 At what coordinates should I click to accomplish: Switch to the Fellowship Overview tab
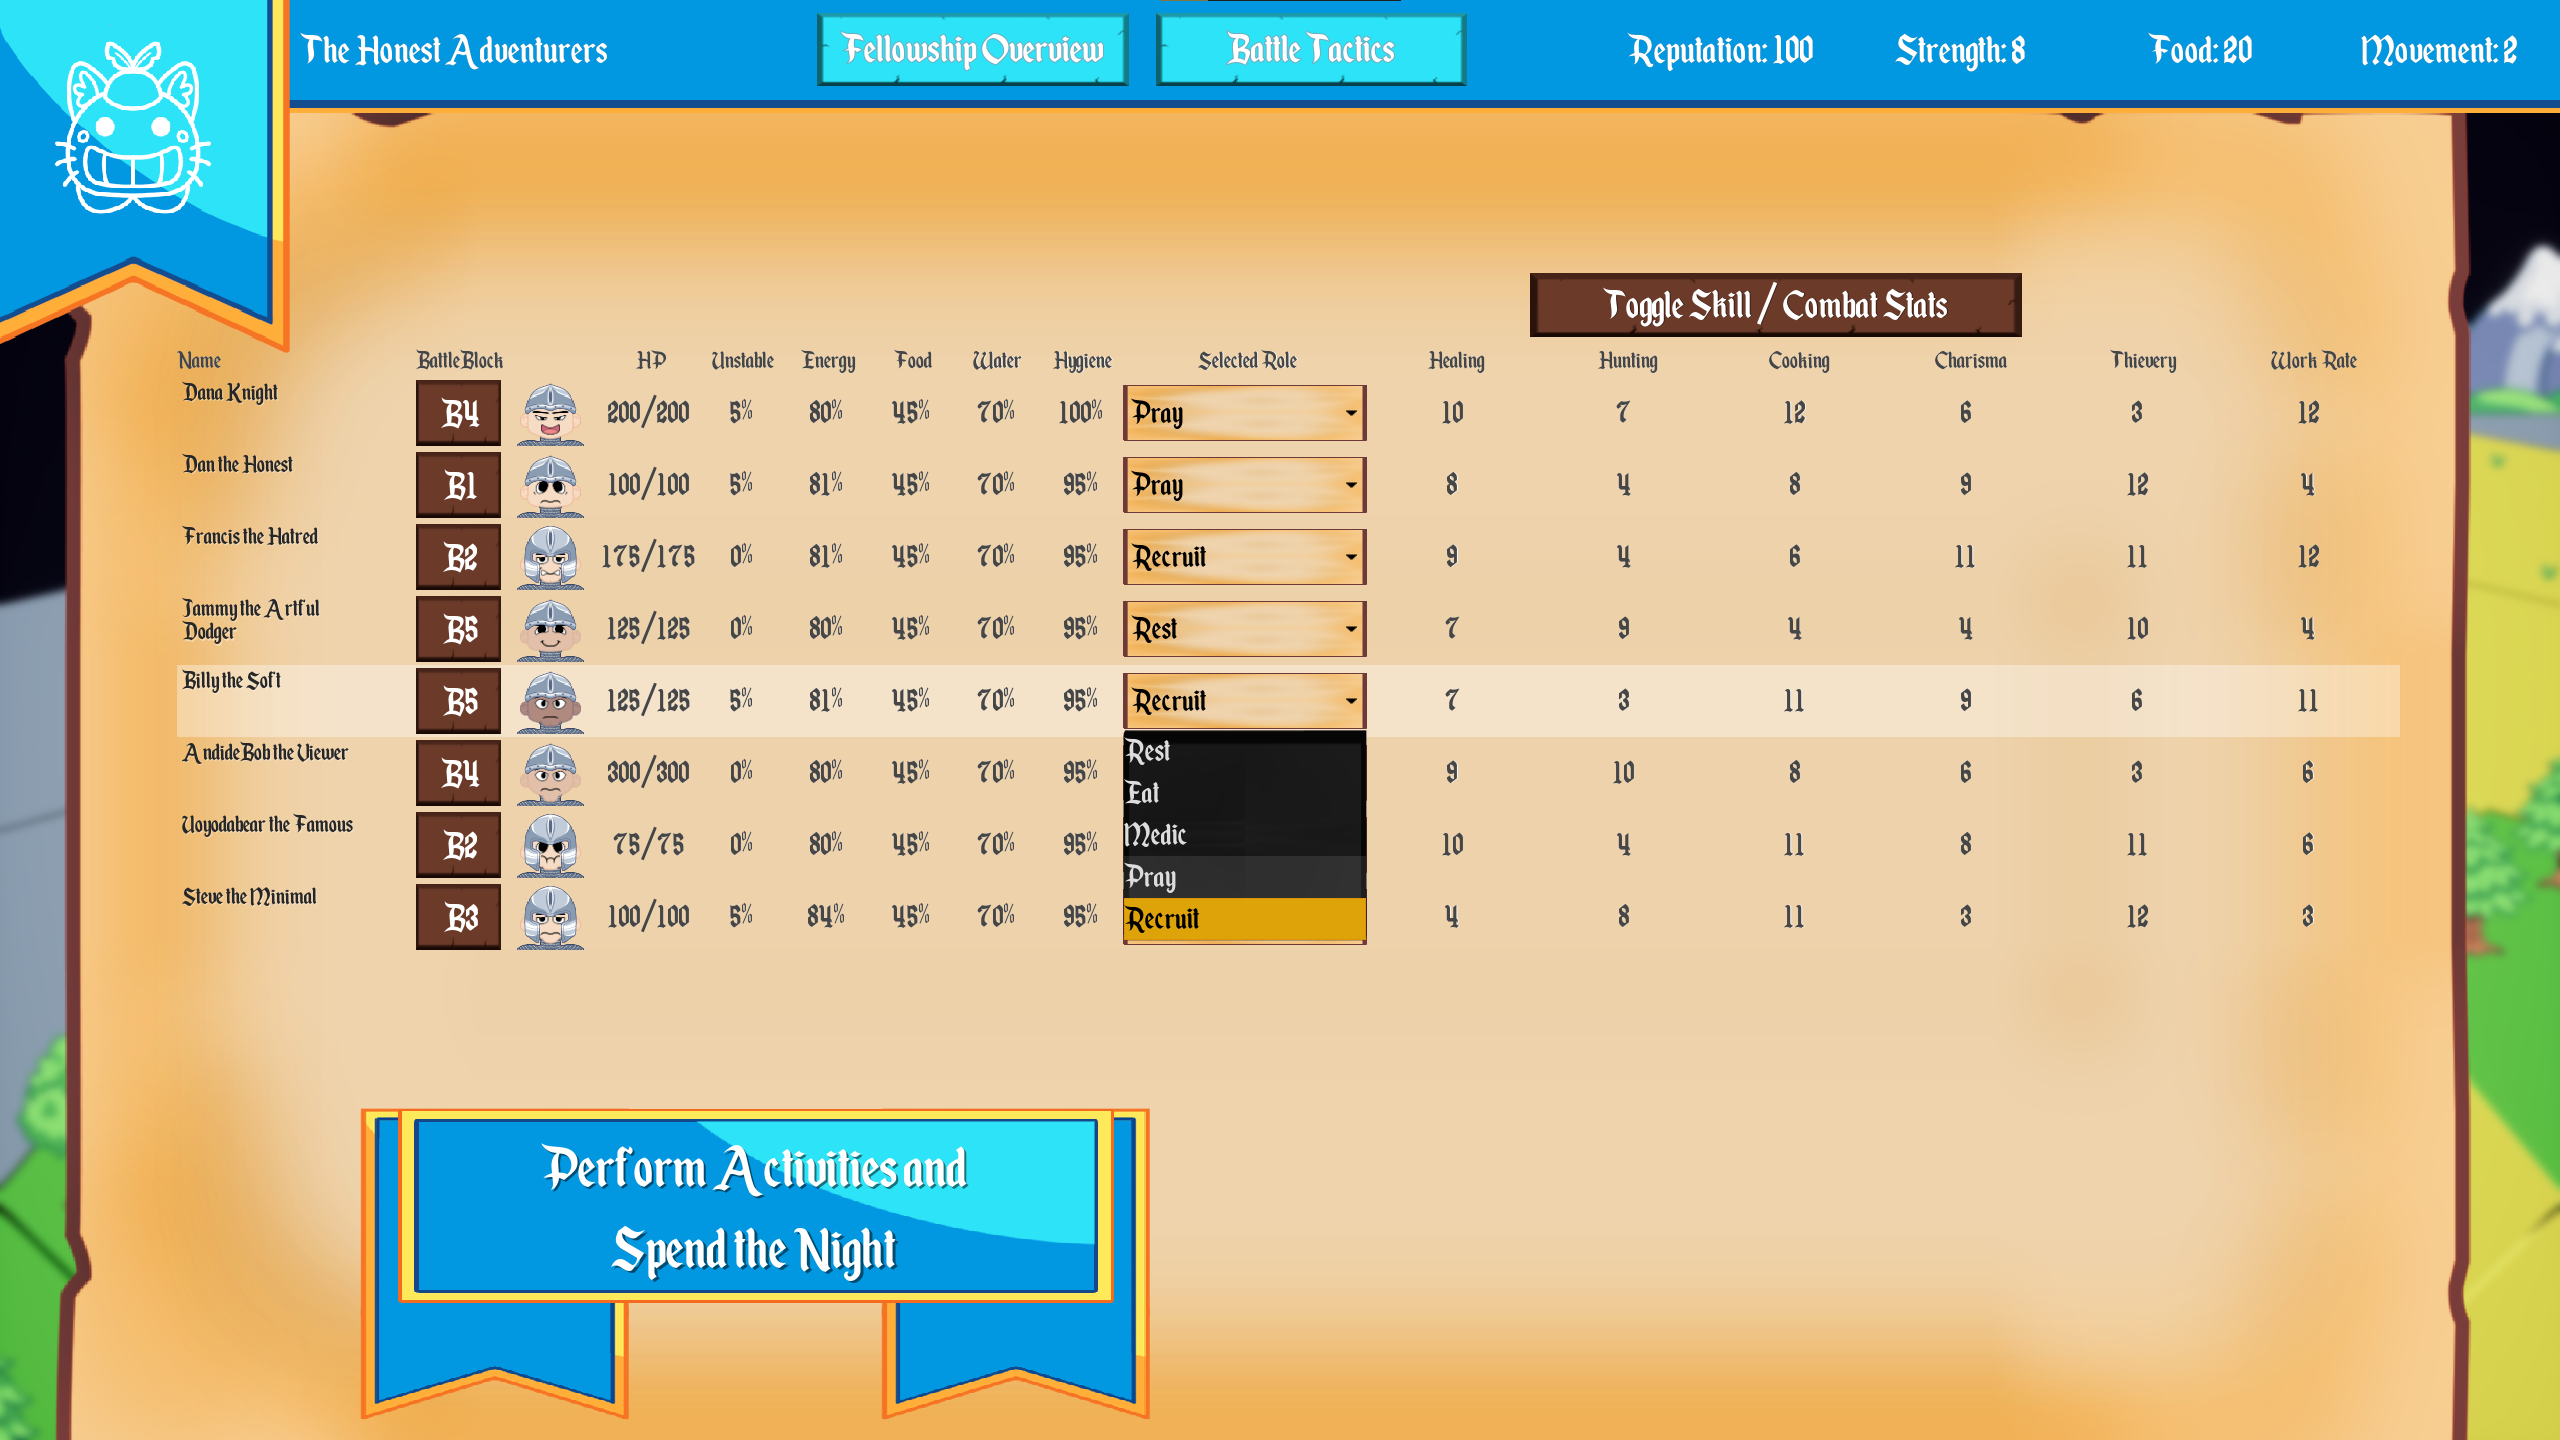tap(972, 49)
